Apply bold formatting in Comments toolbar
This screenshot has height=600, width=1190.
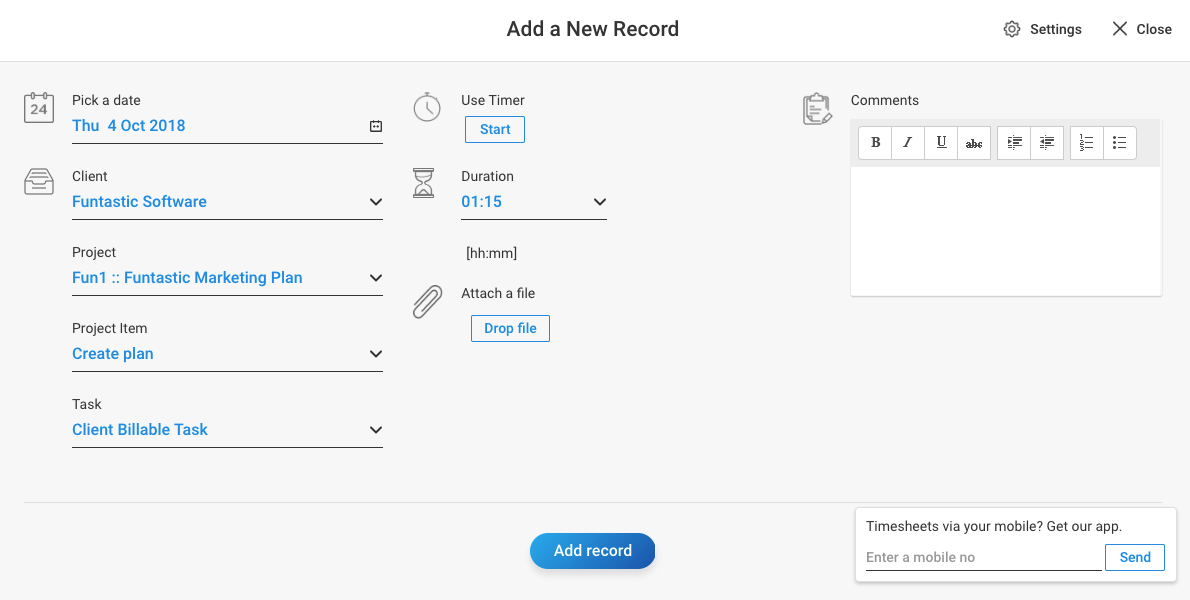pyautogui.click(x=875, y=143)
